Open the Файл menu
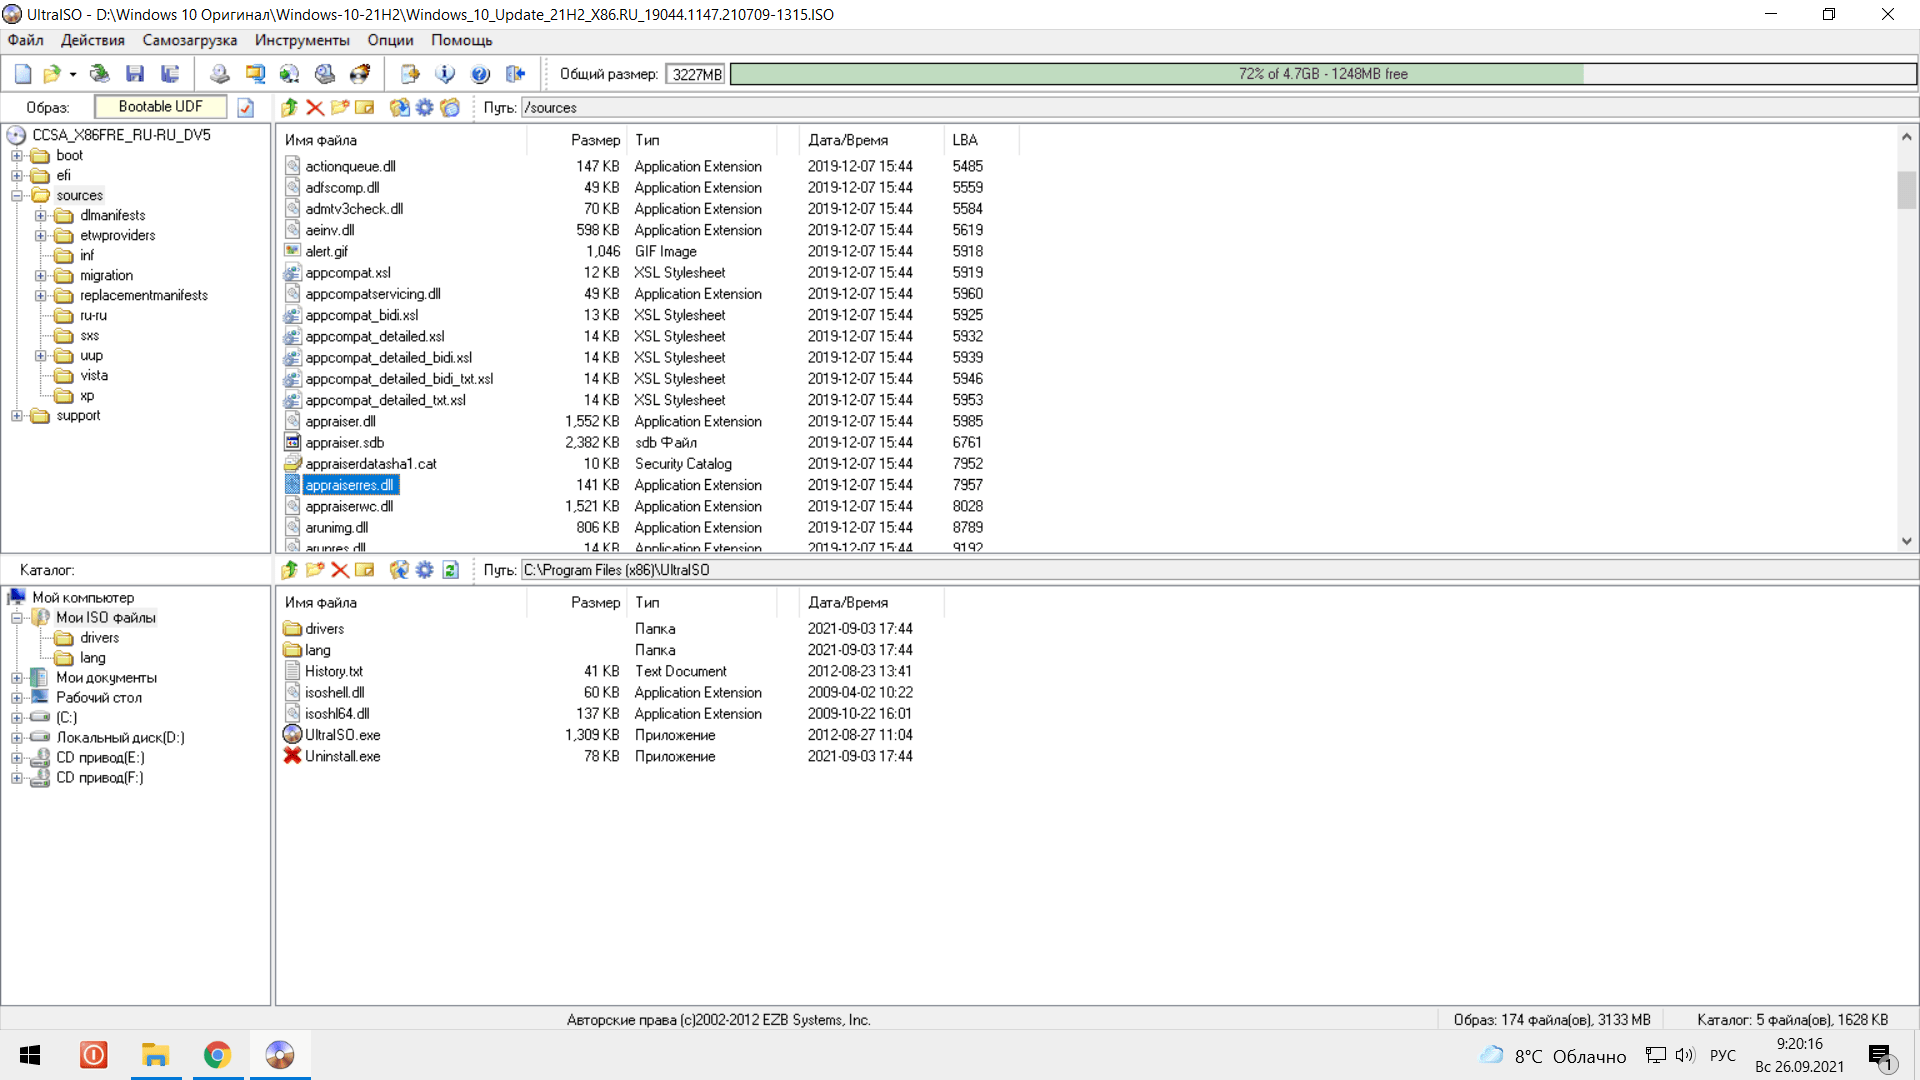 pos(25,40)
